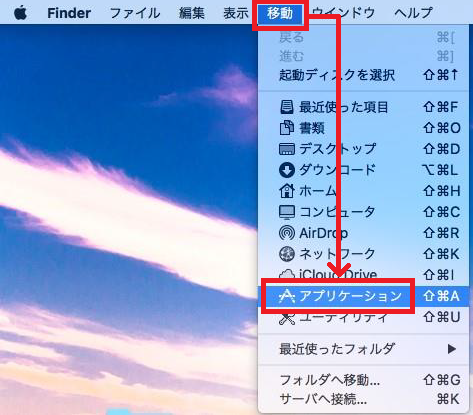
Task: Open the ファイル menu
Action: (x=135, y=13)
